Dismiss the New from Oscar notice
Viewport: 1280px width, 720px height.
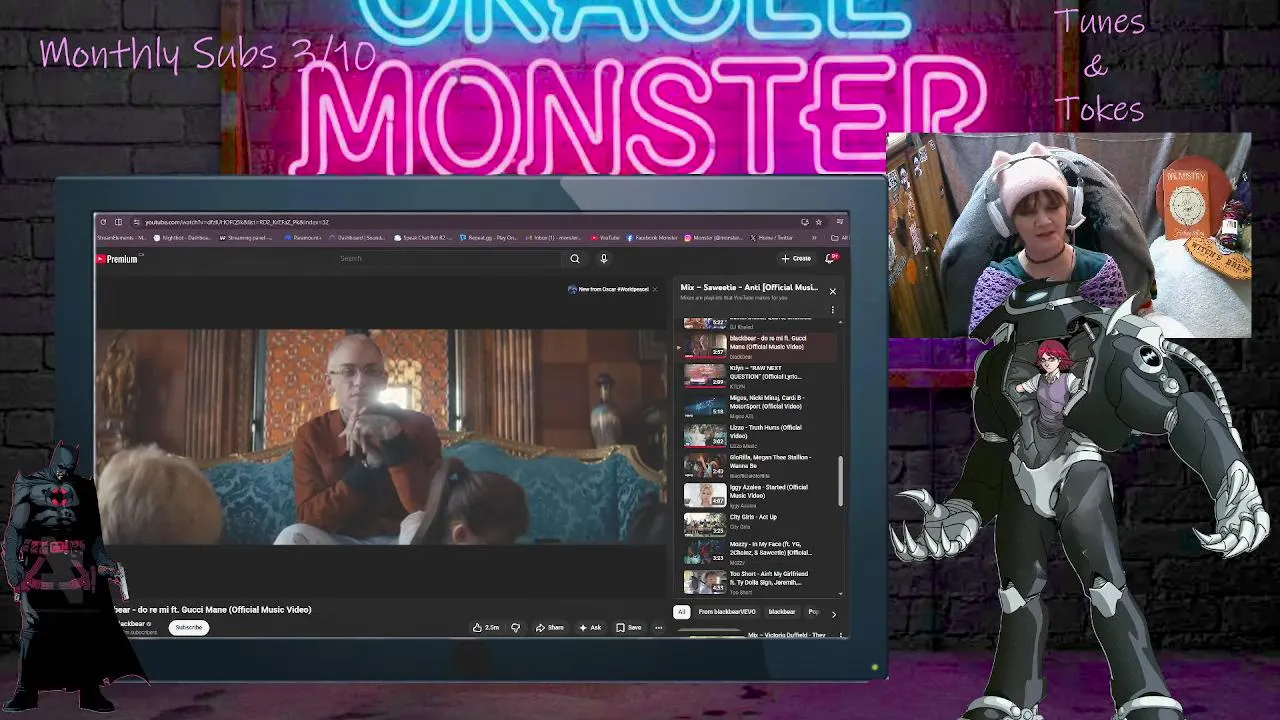click(654, 289)
